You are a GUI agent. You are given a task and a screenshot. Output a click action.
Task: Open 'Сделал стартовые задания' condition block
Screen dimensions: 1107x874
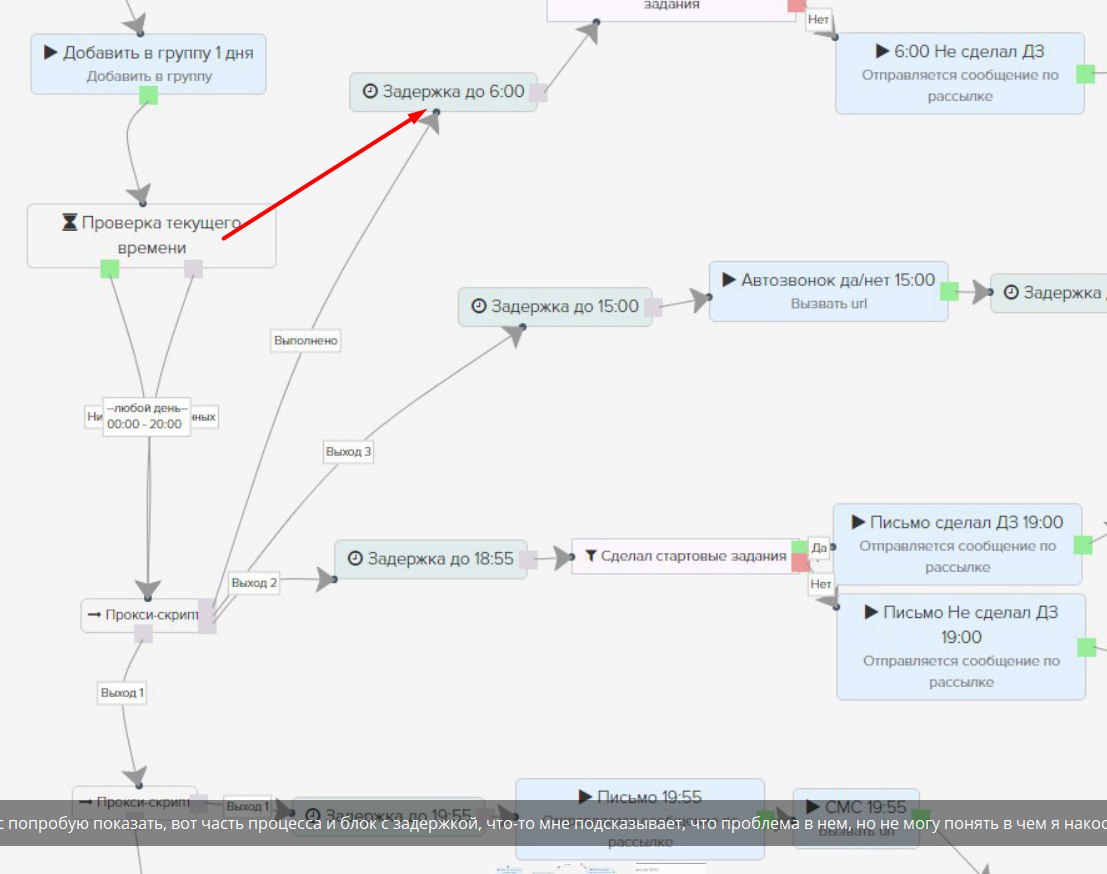click(x=685, y=556)
